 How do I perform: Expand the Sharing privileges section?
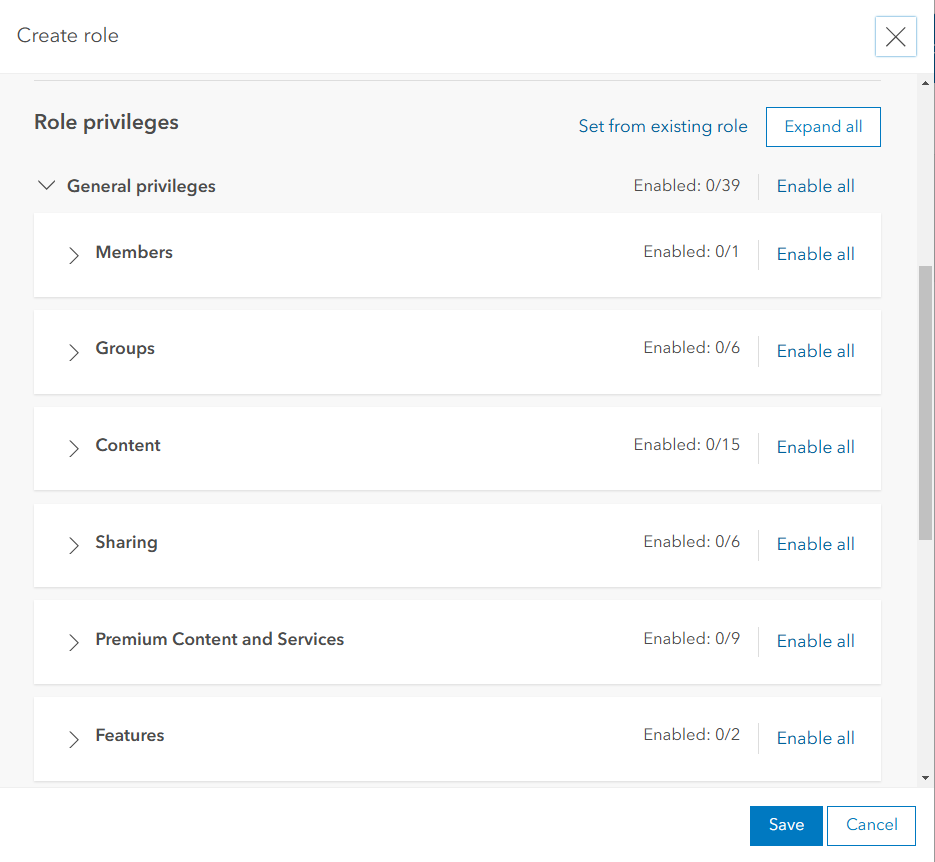[x=73, y=545]
